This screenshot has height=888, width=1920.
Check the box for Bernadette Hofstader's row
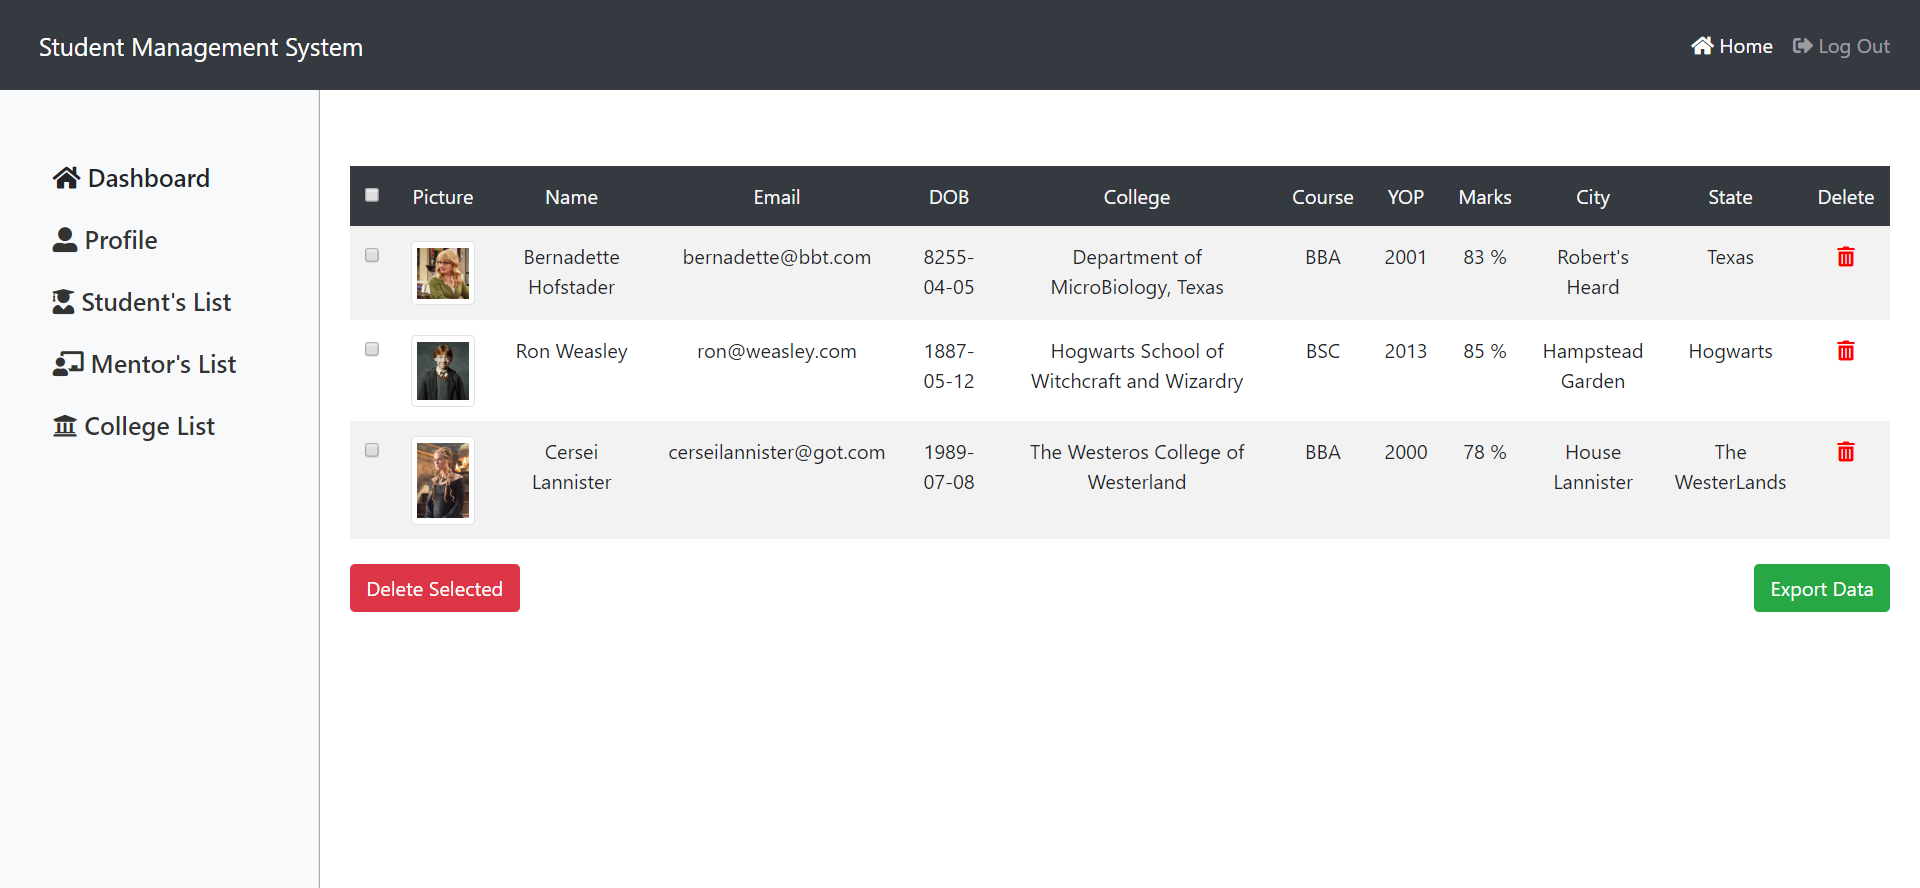click(x=372, y=255)
